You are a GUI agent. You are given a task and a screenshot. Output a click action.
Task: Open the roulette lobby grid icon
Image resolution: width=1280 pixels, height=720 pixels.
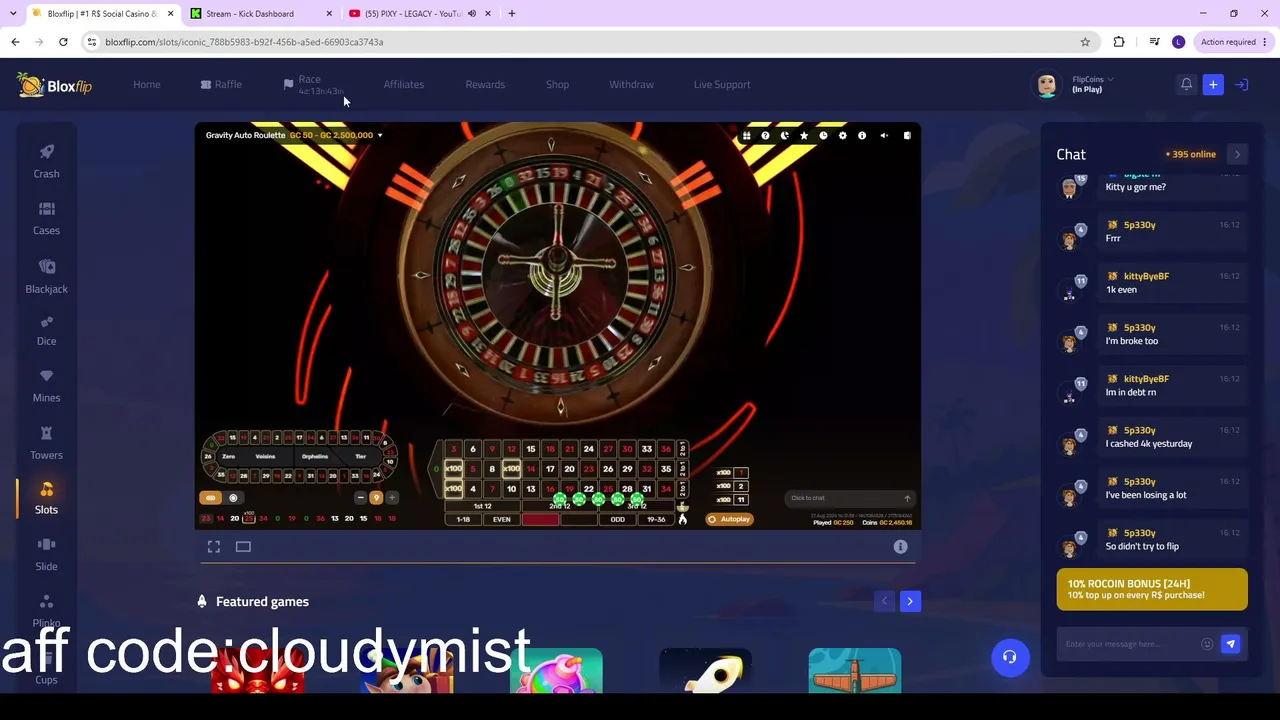(746, 136)
